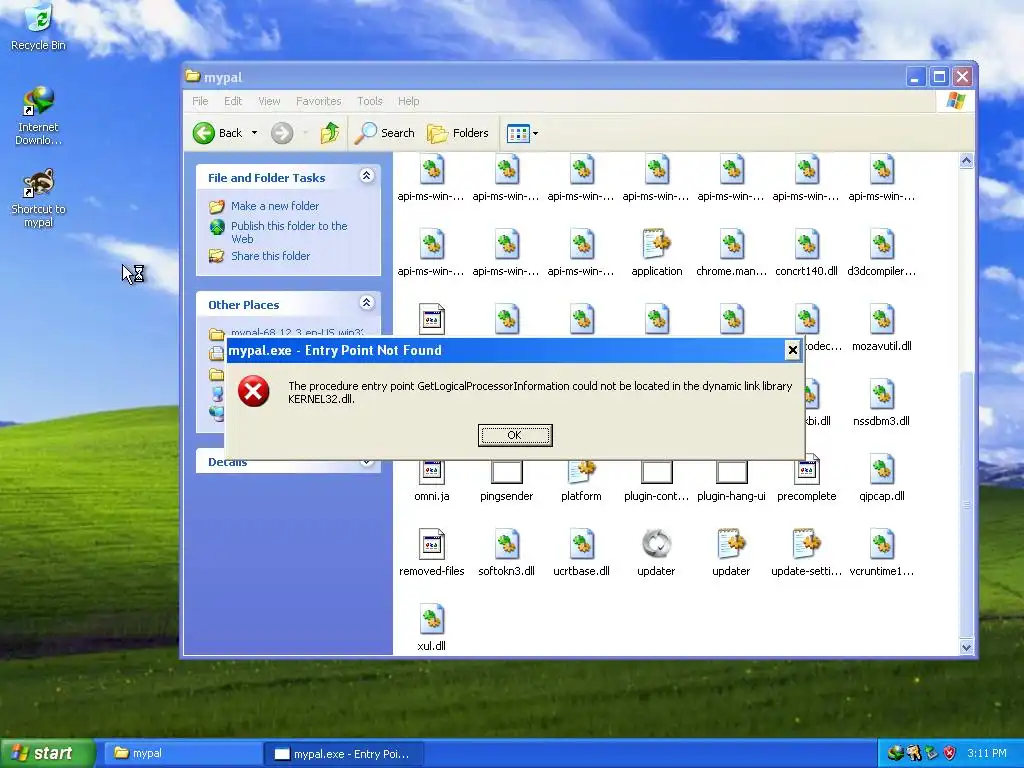
Task: Open the View menu
Action: point(269,101)
